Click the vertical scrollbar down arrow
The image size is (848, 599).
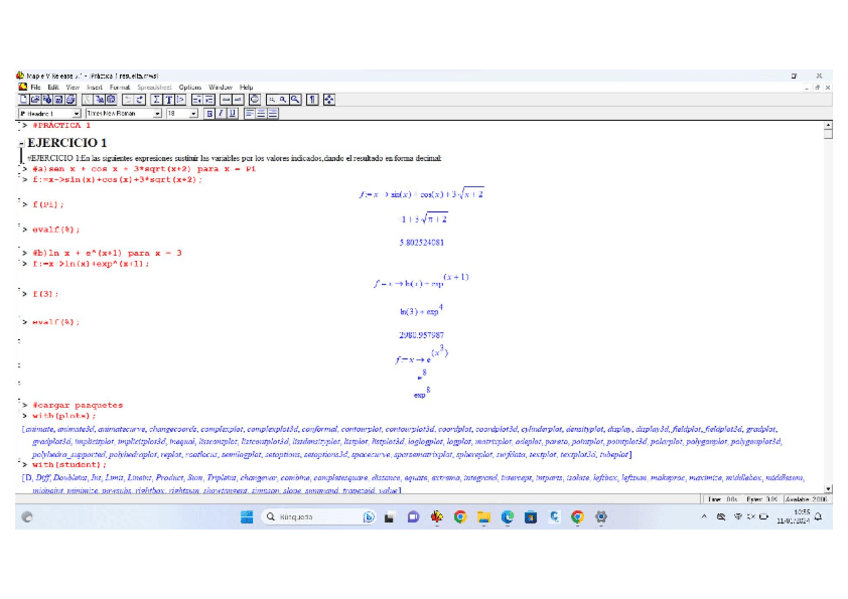(x=827, y=489)
